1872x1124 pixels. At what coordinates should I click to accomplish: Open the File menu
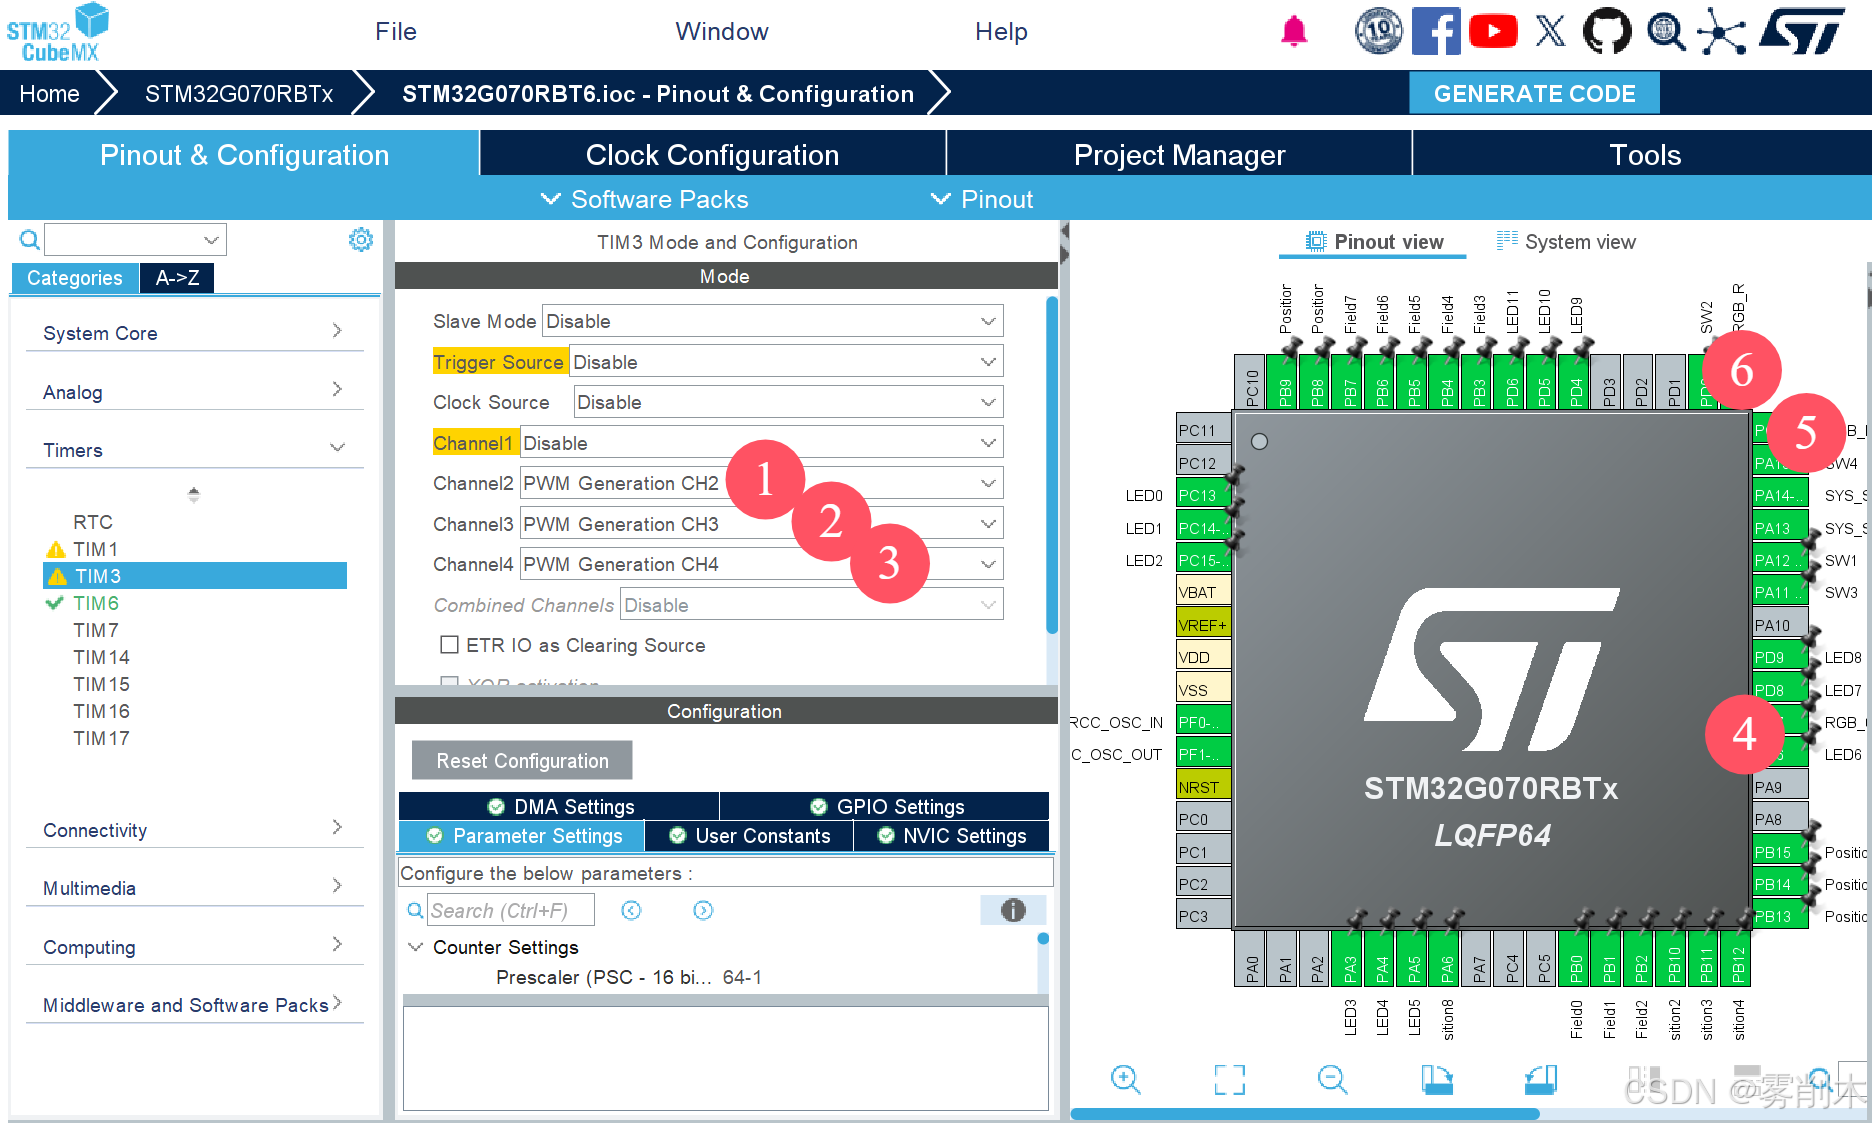(x=396, y=31)
